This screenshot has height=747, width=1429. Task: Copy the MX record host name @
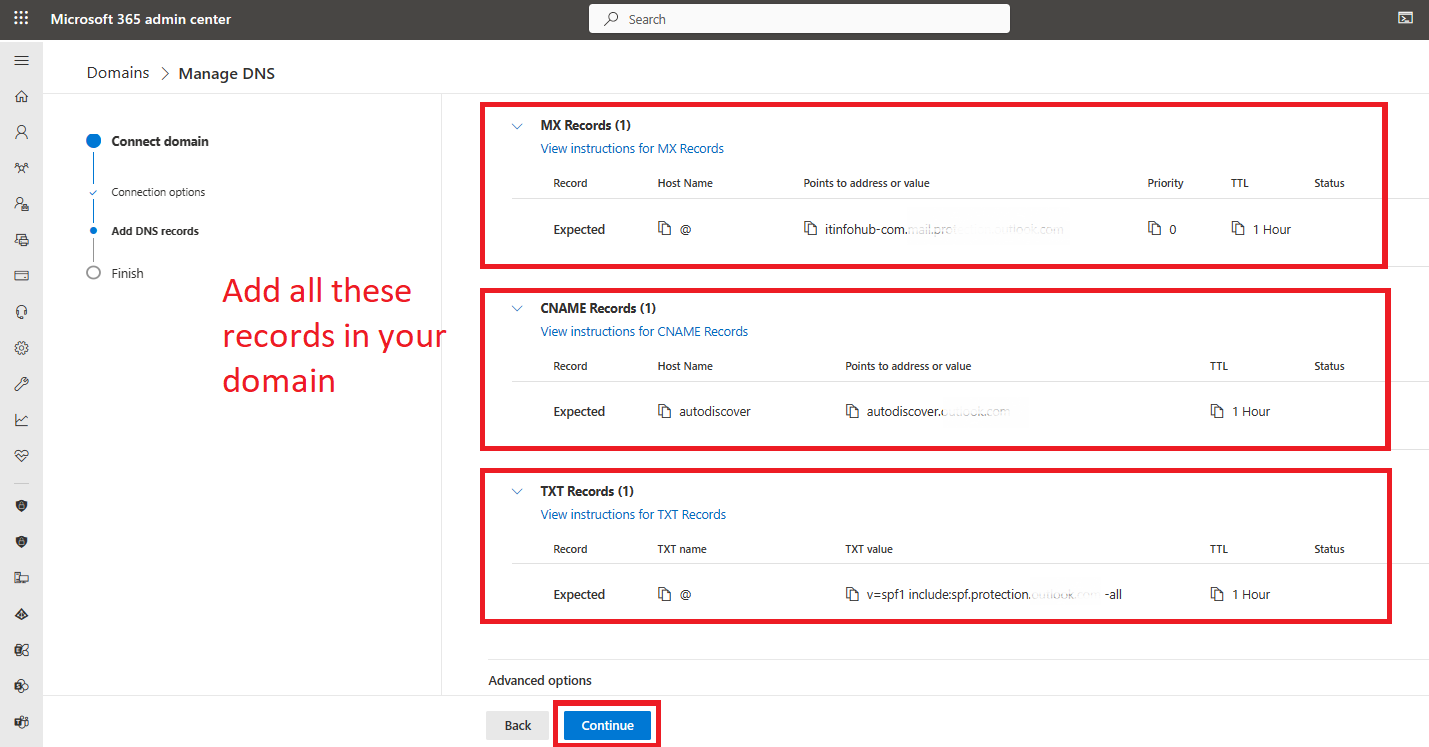pos(664,229)
